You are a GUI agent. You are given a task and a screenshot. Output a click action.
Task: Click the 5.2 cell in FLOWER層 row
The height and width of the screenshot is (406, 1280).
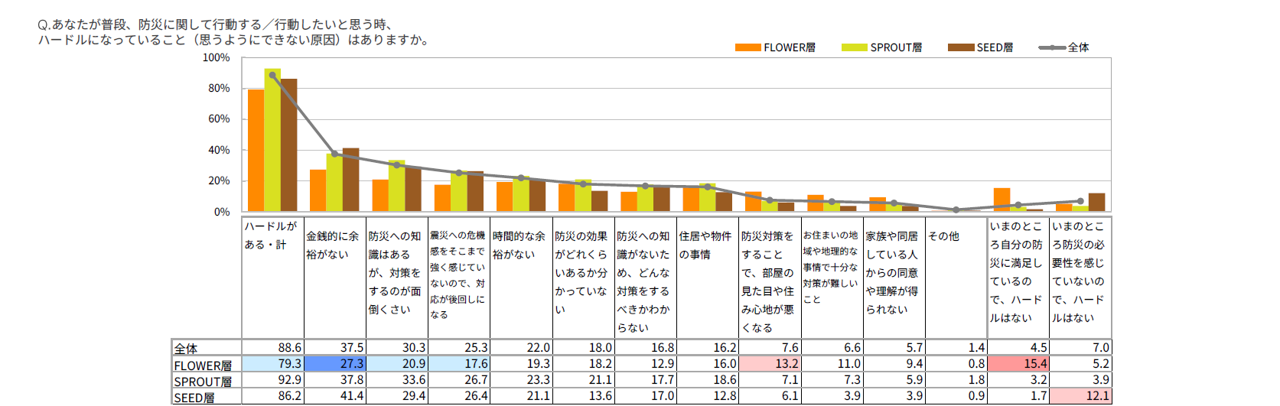(1080, 365)
